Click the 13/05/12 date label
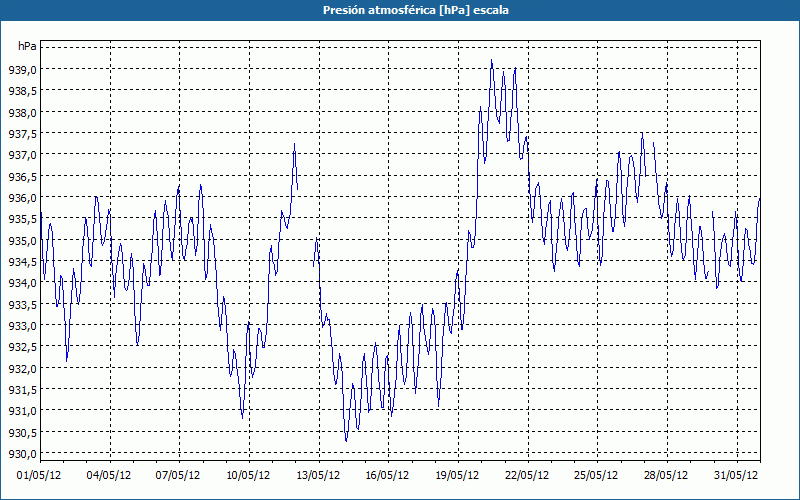The width and height of the screenshot is (800, 500). [318, 476]
